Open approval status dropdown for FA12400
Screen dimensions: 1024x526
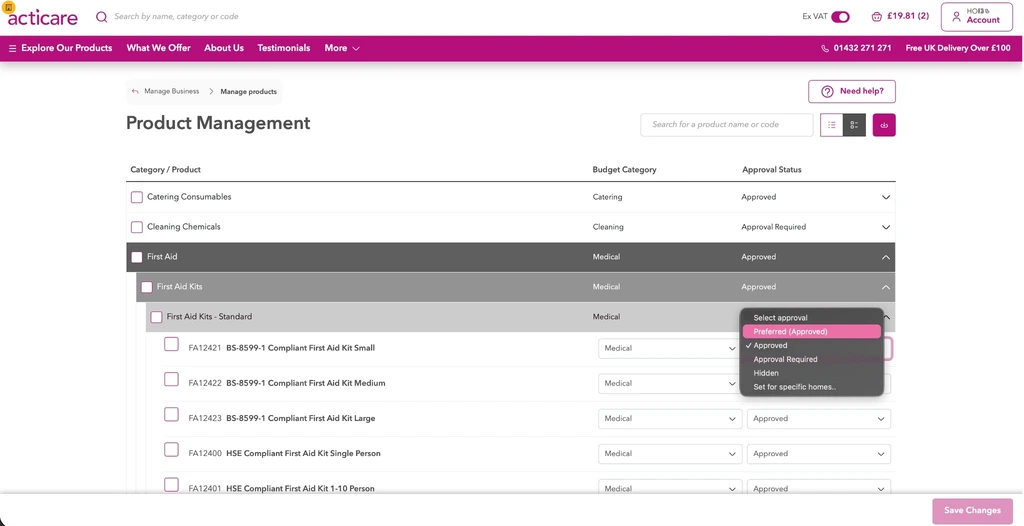[x=819, y=454]
